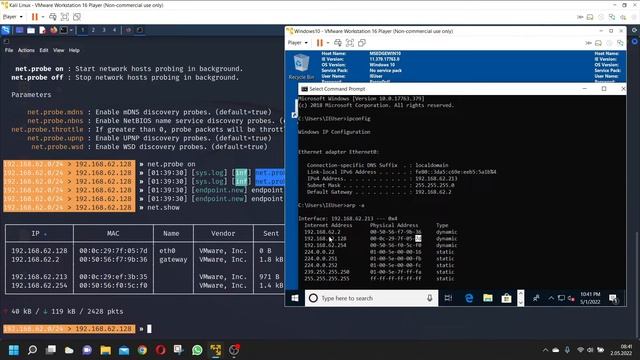Screen dimensions: 640x360
Task: Open Microsoft Store from the Windows 10 guest taskbar
Action: coord(507,298)
